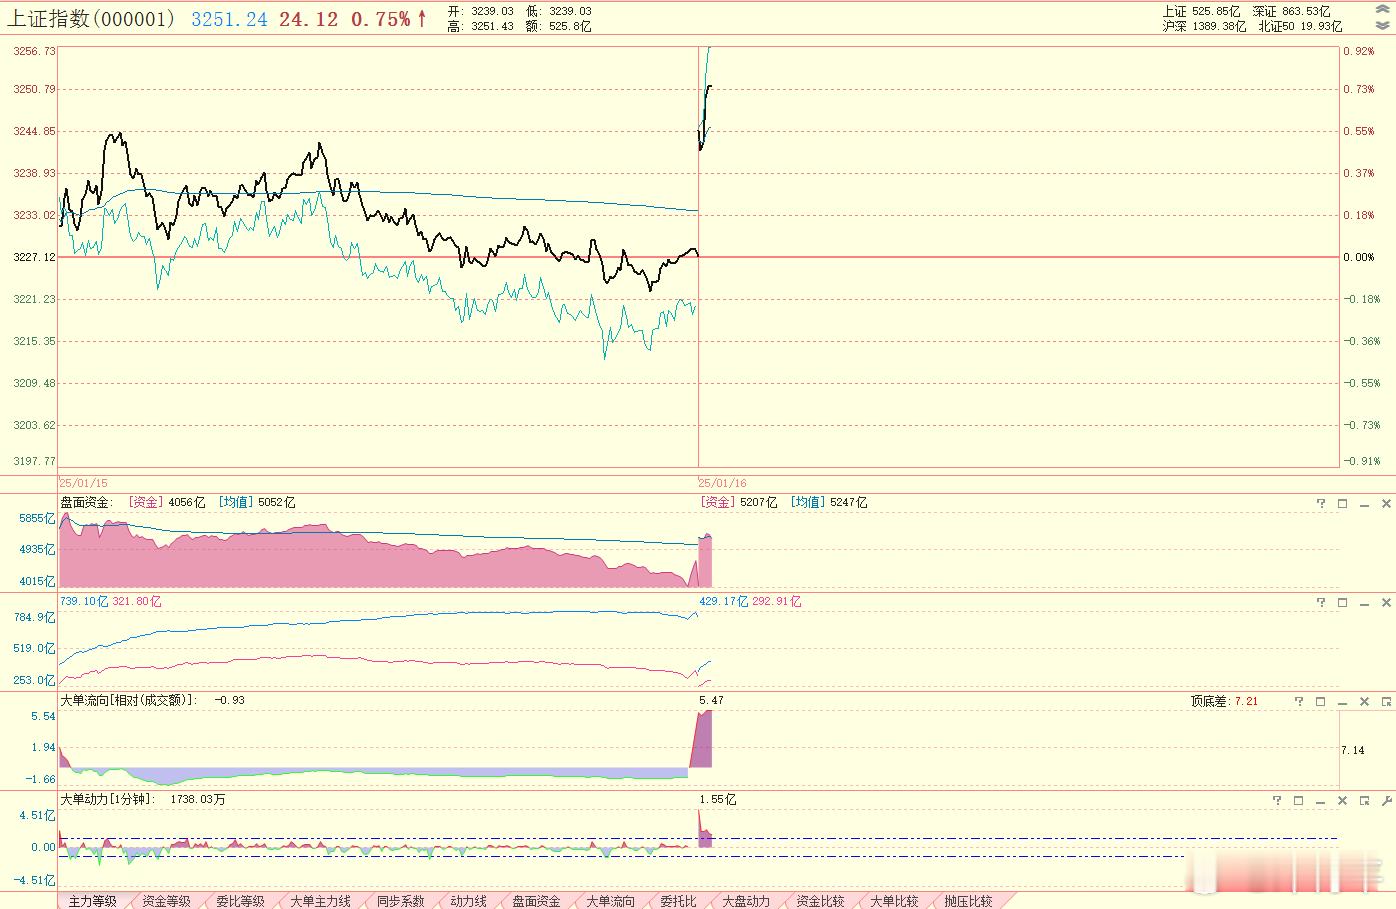Click the double up-chevron at top right
1396x909 pixels.
point(1383,11)
